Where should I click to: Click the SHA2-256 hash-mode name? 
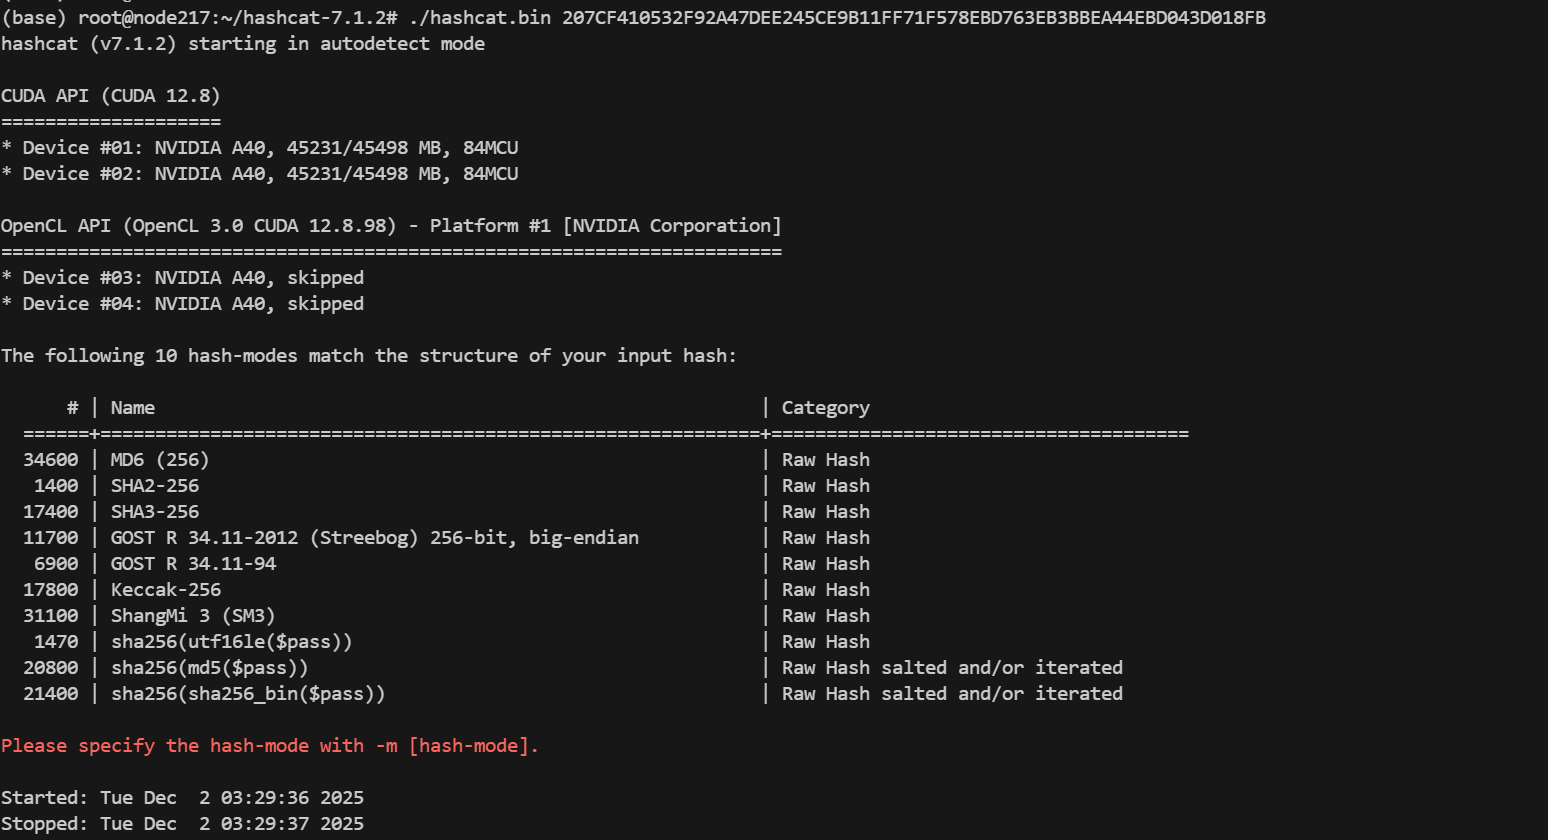[x=155, y=486]
